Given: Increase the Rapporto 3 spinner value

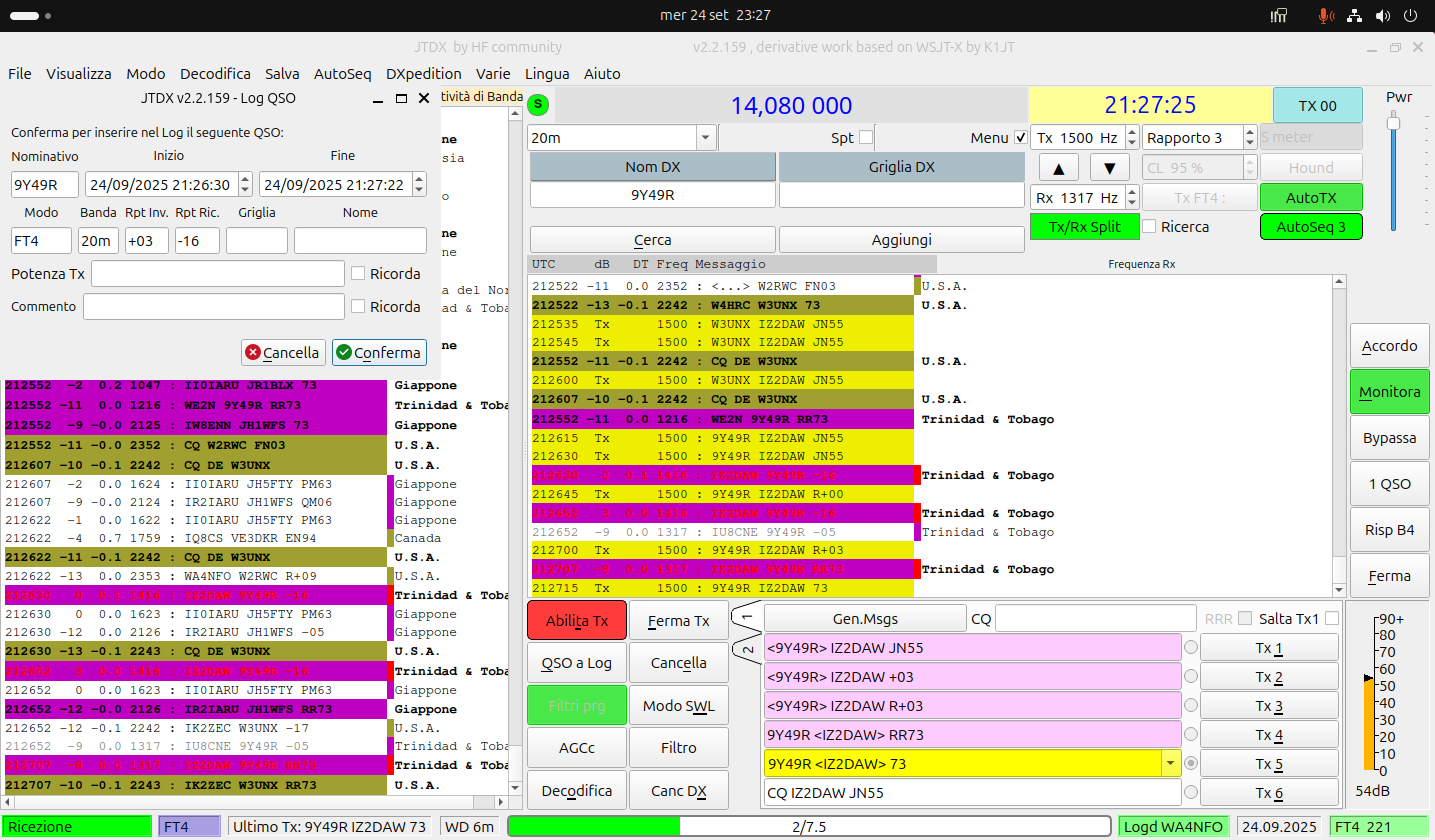Looking at the screenshot, I should 1250,131.
